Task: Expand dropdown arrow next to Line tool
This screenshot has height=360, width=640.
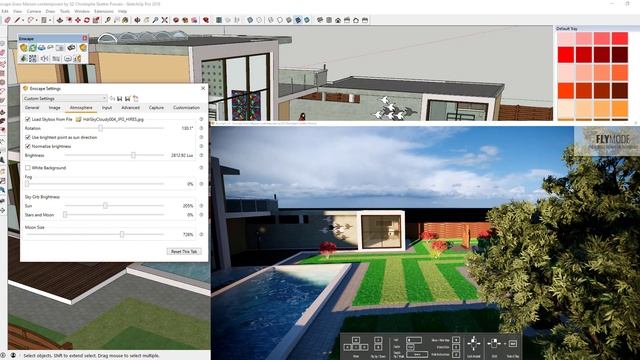Action: [22, 20]
